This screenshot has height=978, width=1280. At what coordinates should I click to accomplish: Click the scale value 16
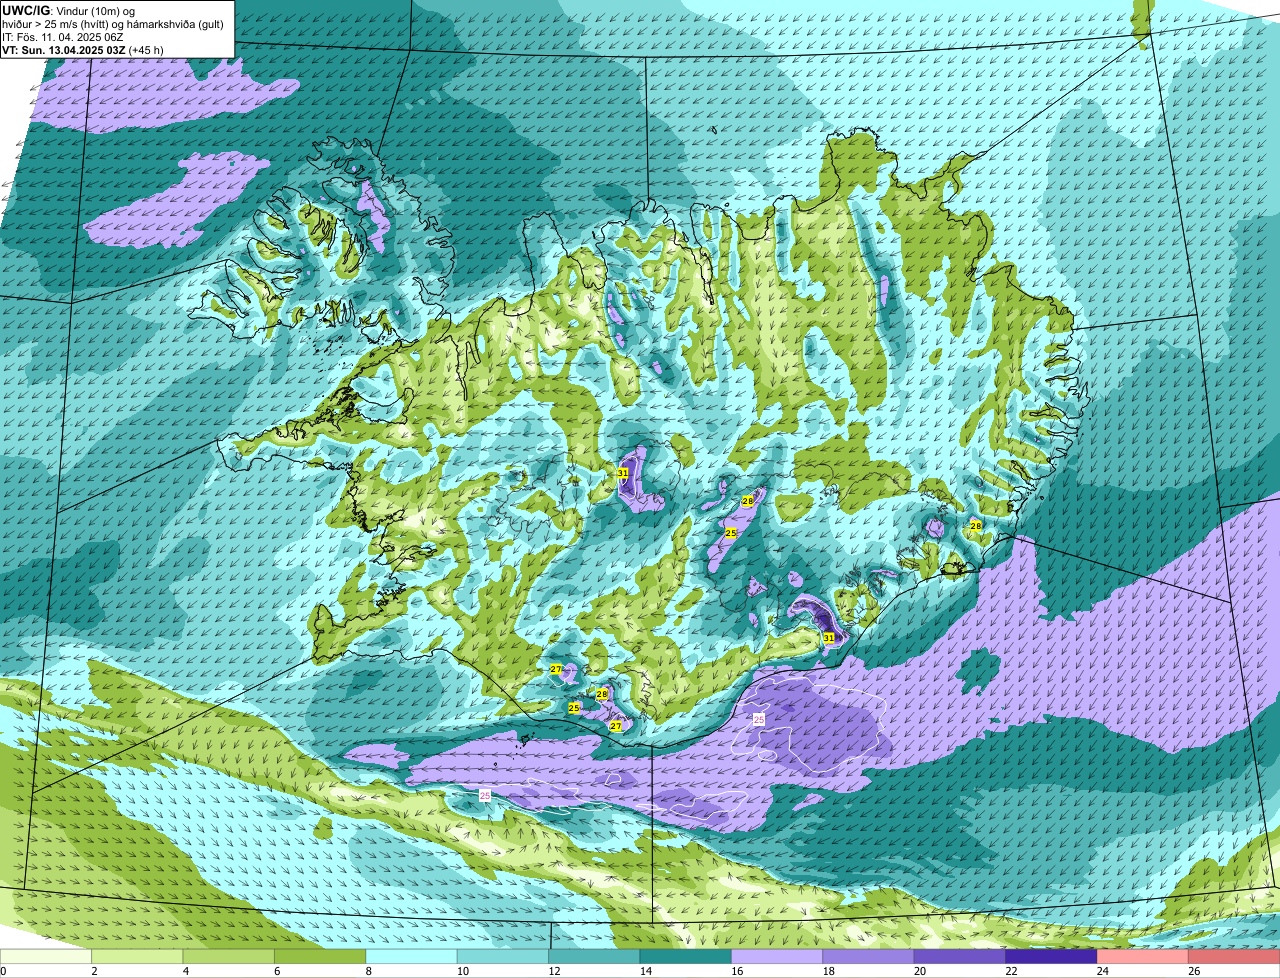point(735,971)
